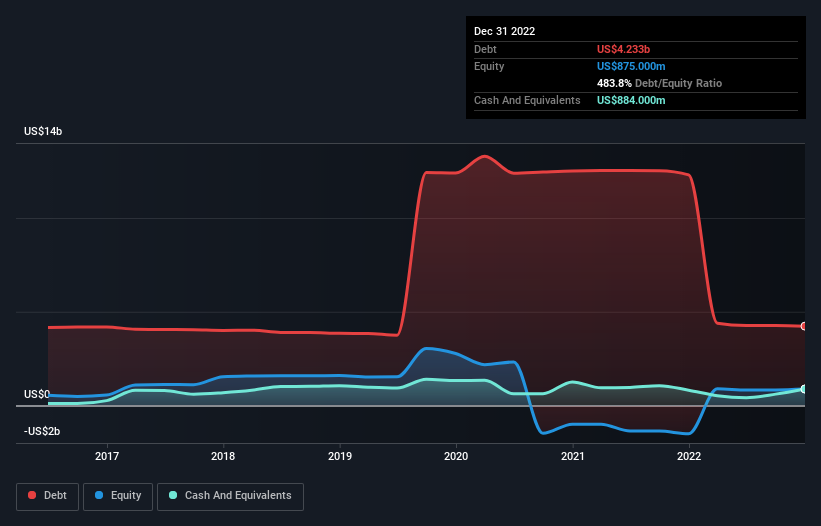Click Cash And Equivalents label in tooltip
This screenshot has width=821, height=526.
pyautogui.click(x=527, y=100)
